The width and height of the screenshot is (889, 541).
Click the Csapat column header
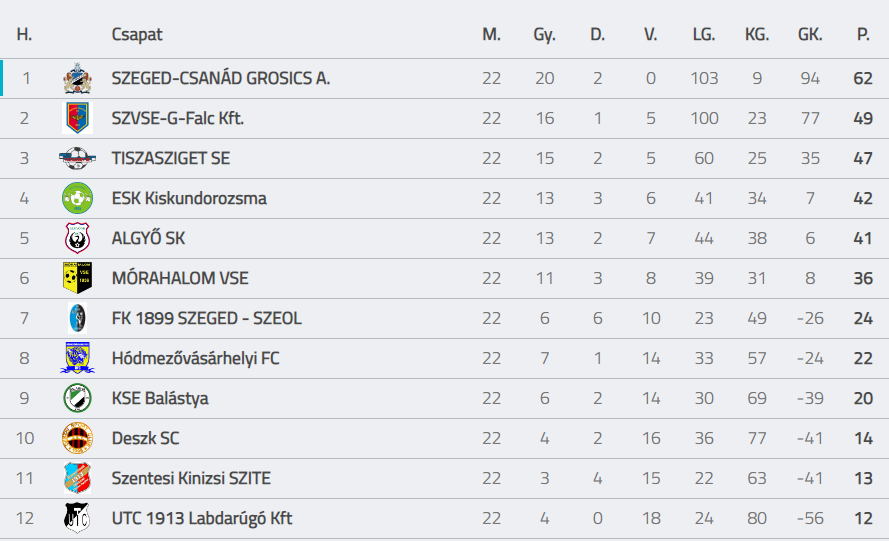point(137,34)
